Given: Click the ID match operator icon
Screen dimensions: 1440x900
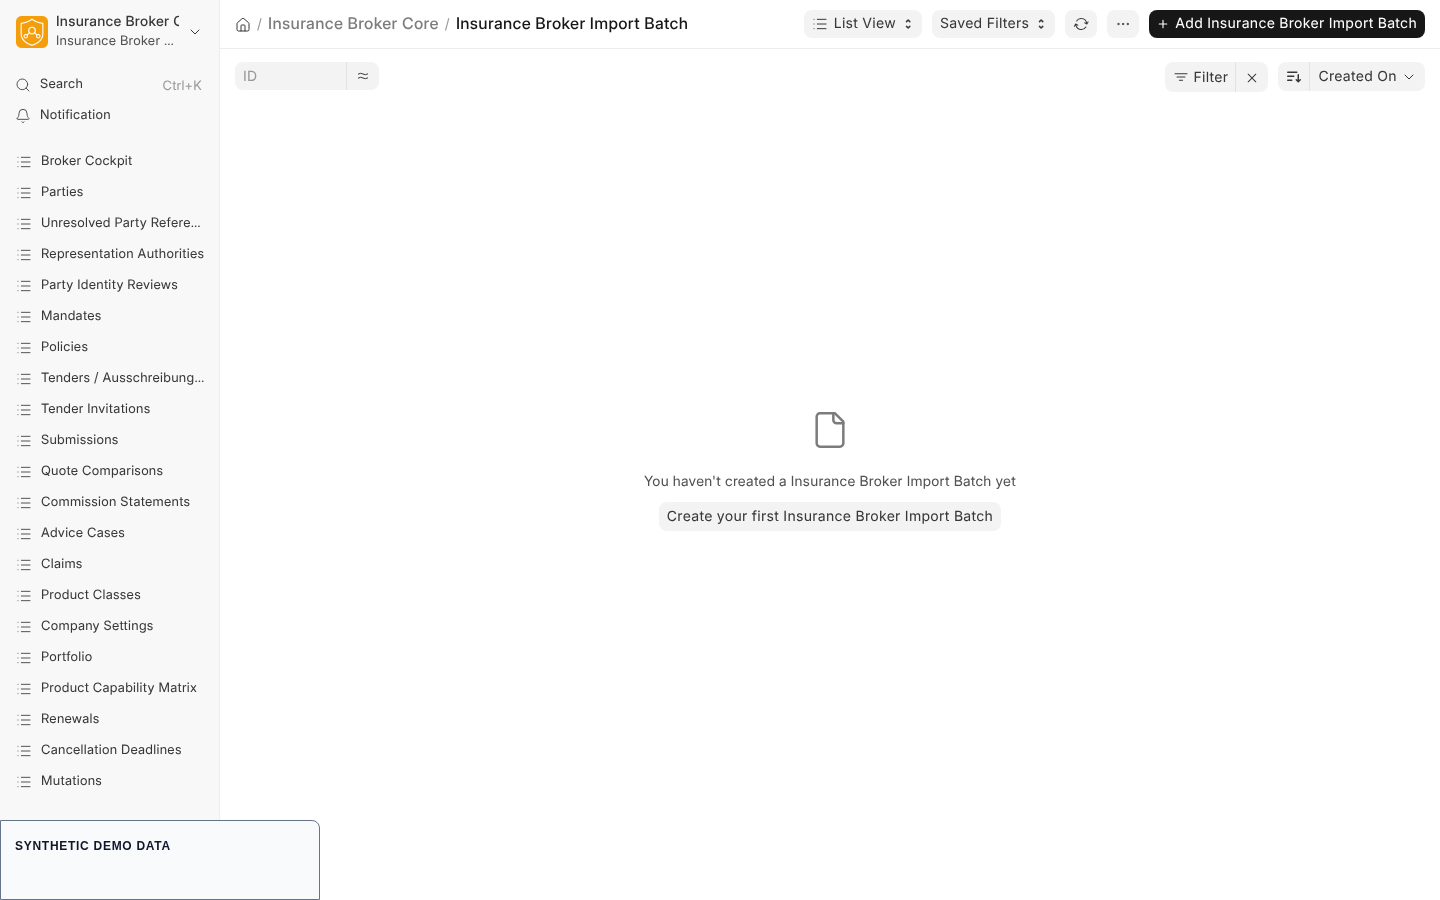Looking at the screenshot, I should pyautogui.click(x=363, y=76).
